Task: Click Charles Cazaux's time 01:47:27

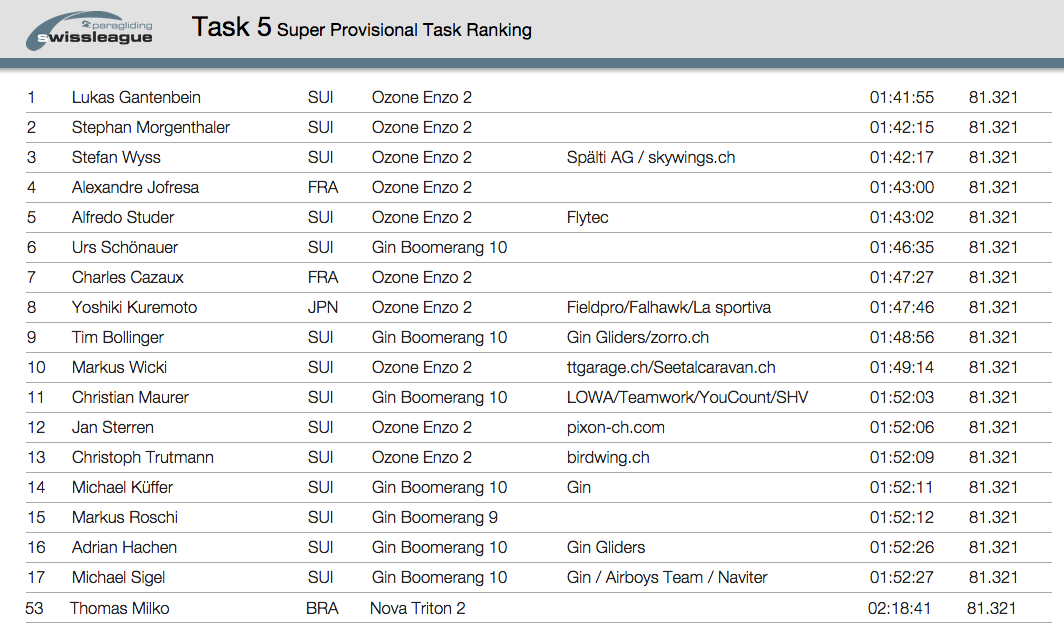Action: (x=902, y=277)
